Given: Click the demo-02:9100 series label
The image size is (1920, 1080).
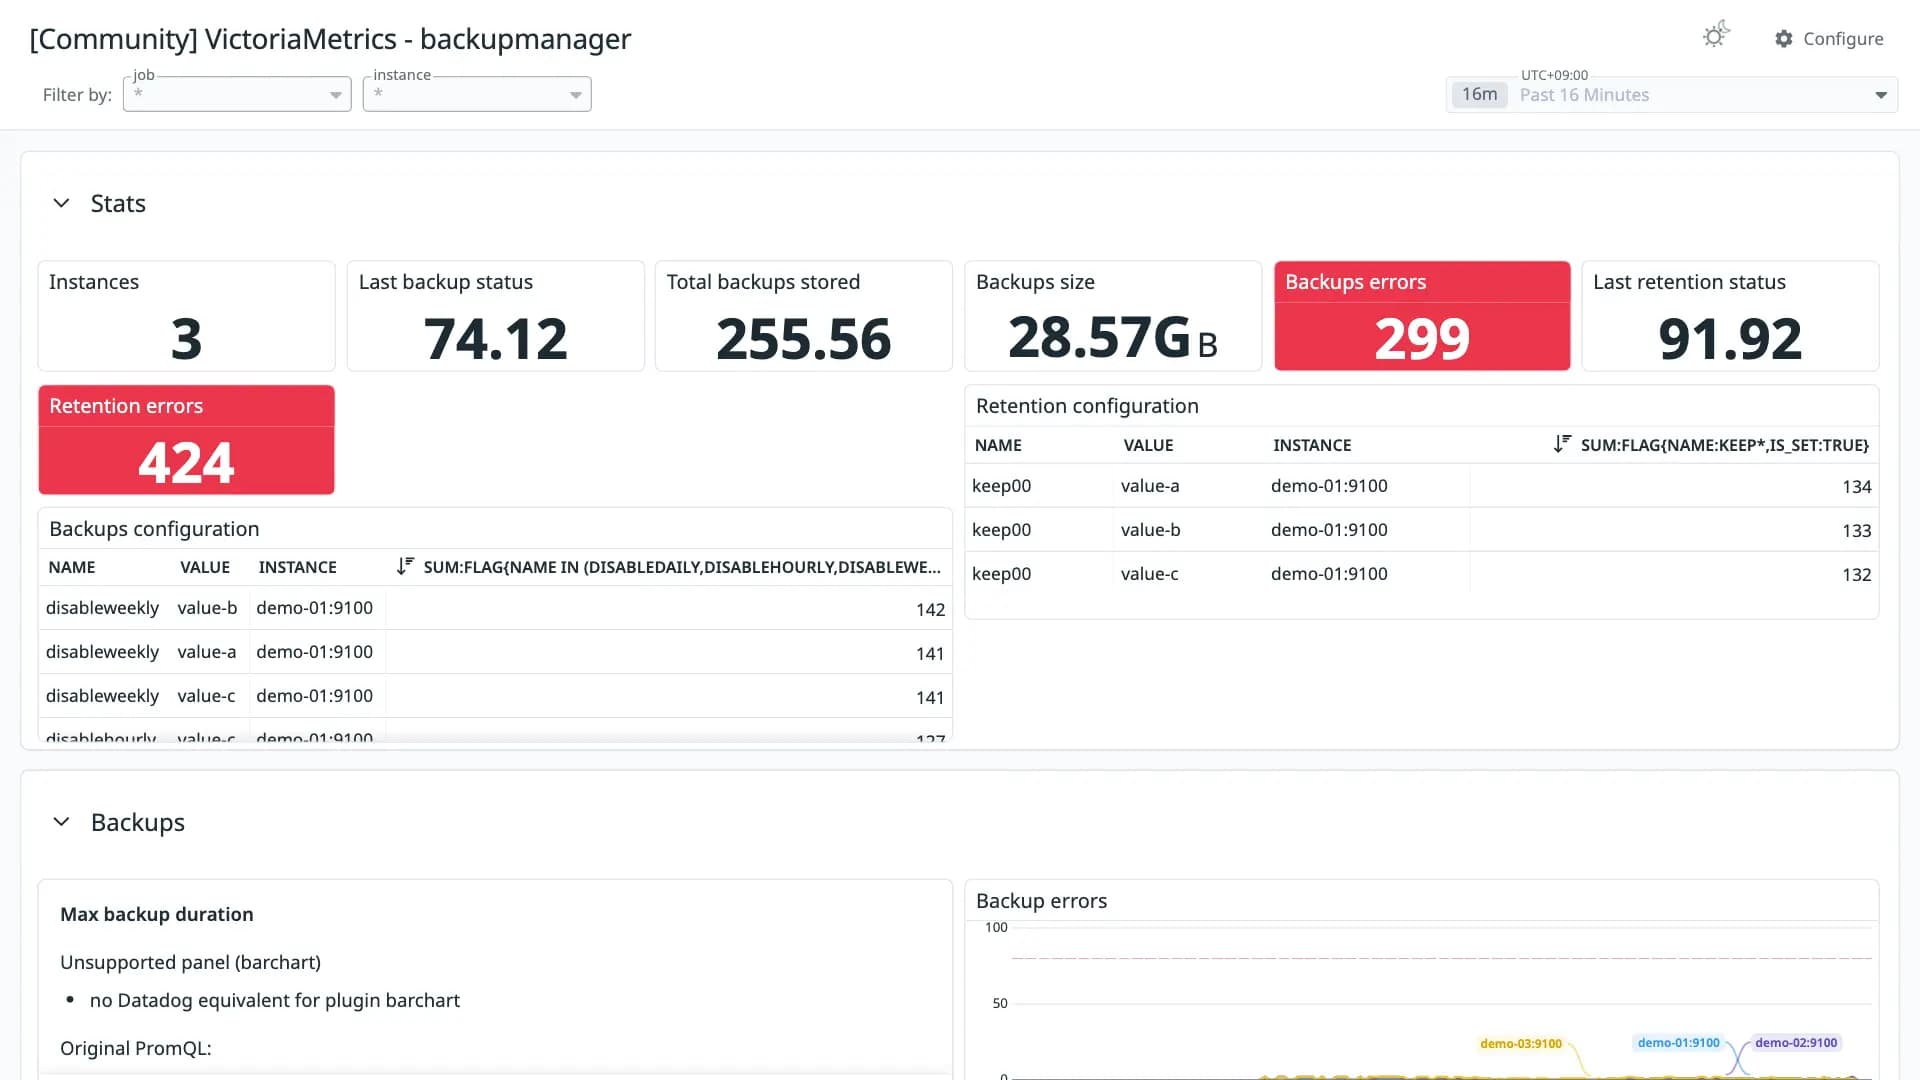Looking at the screenshot, I should pyautogui.click(x=1796, y=1042).
